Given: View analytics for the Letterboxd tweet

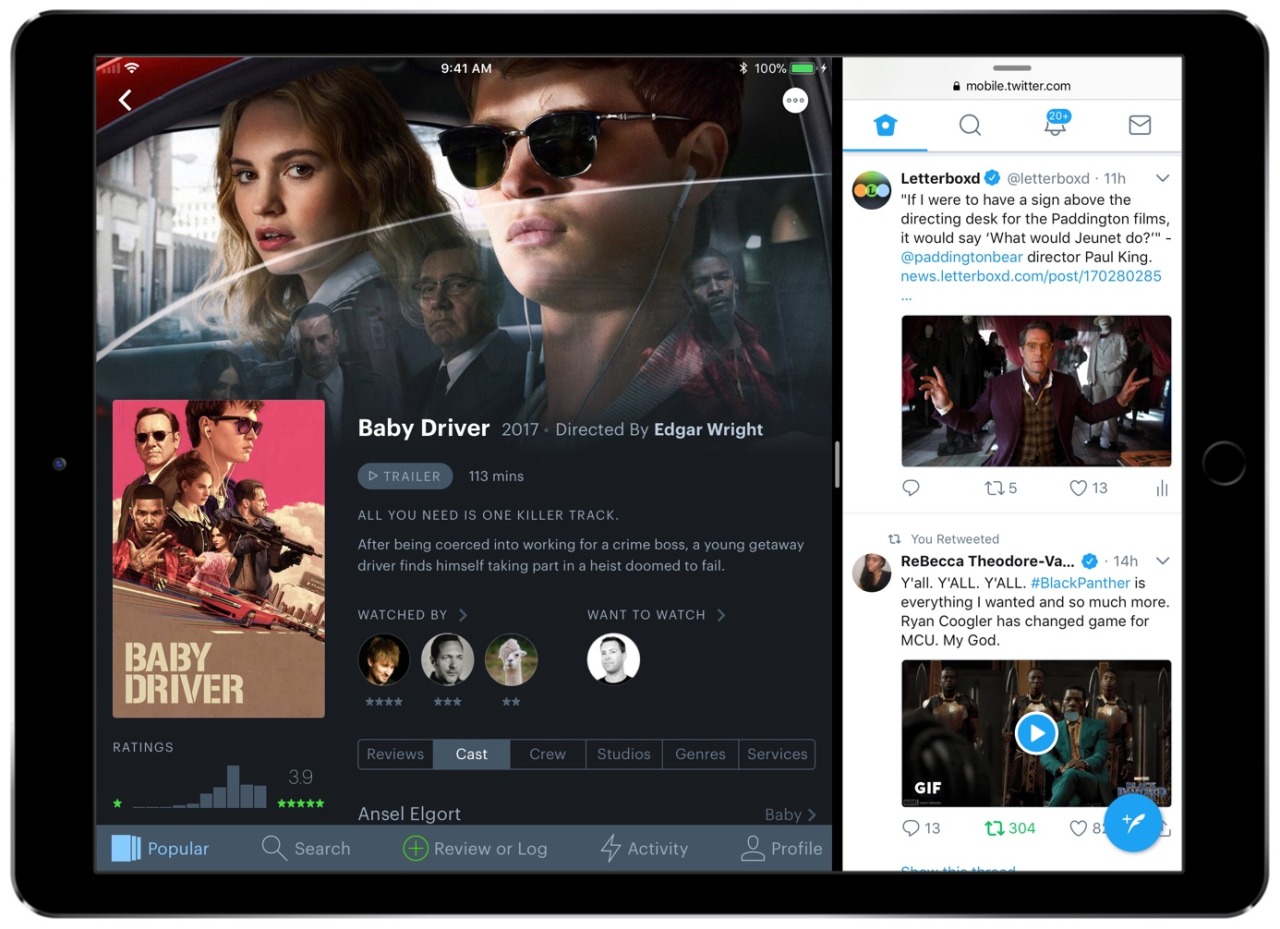Looking at the screenshot, I should pos(1162,488).
